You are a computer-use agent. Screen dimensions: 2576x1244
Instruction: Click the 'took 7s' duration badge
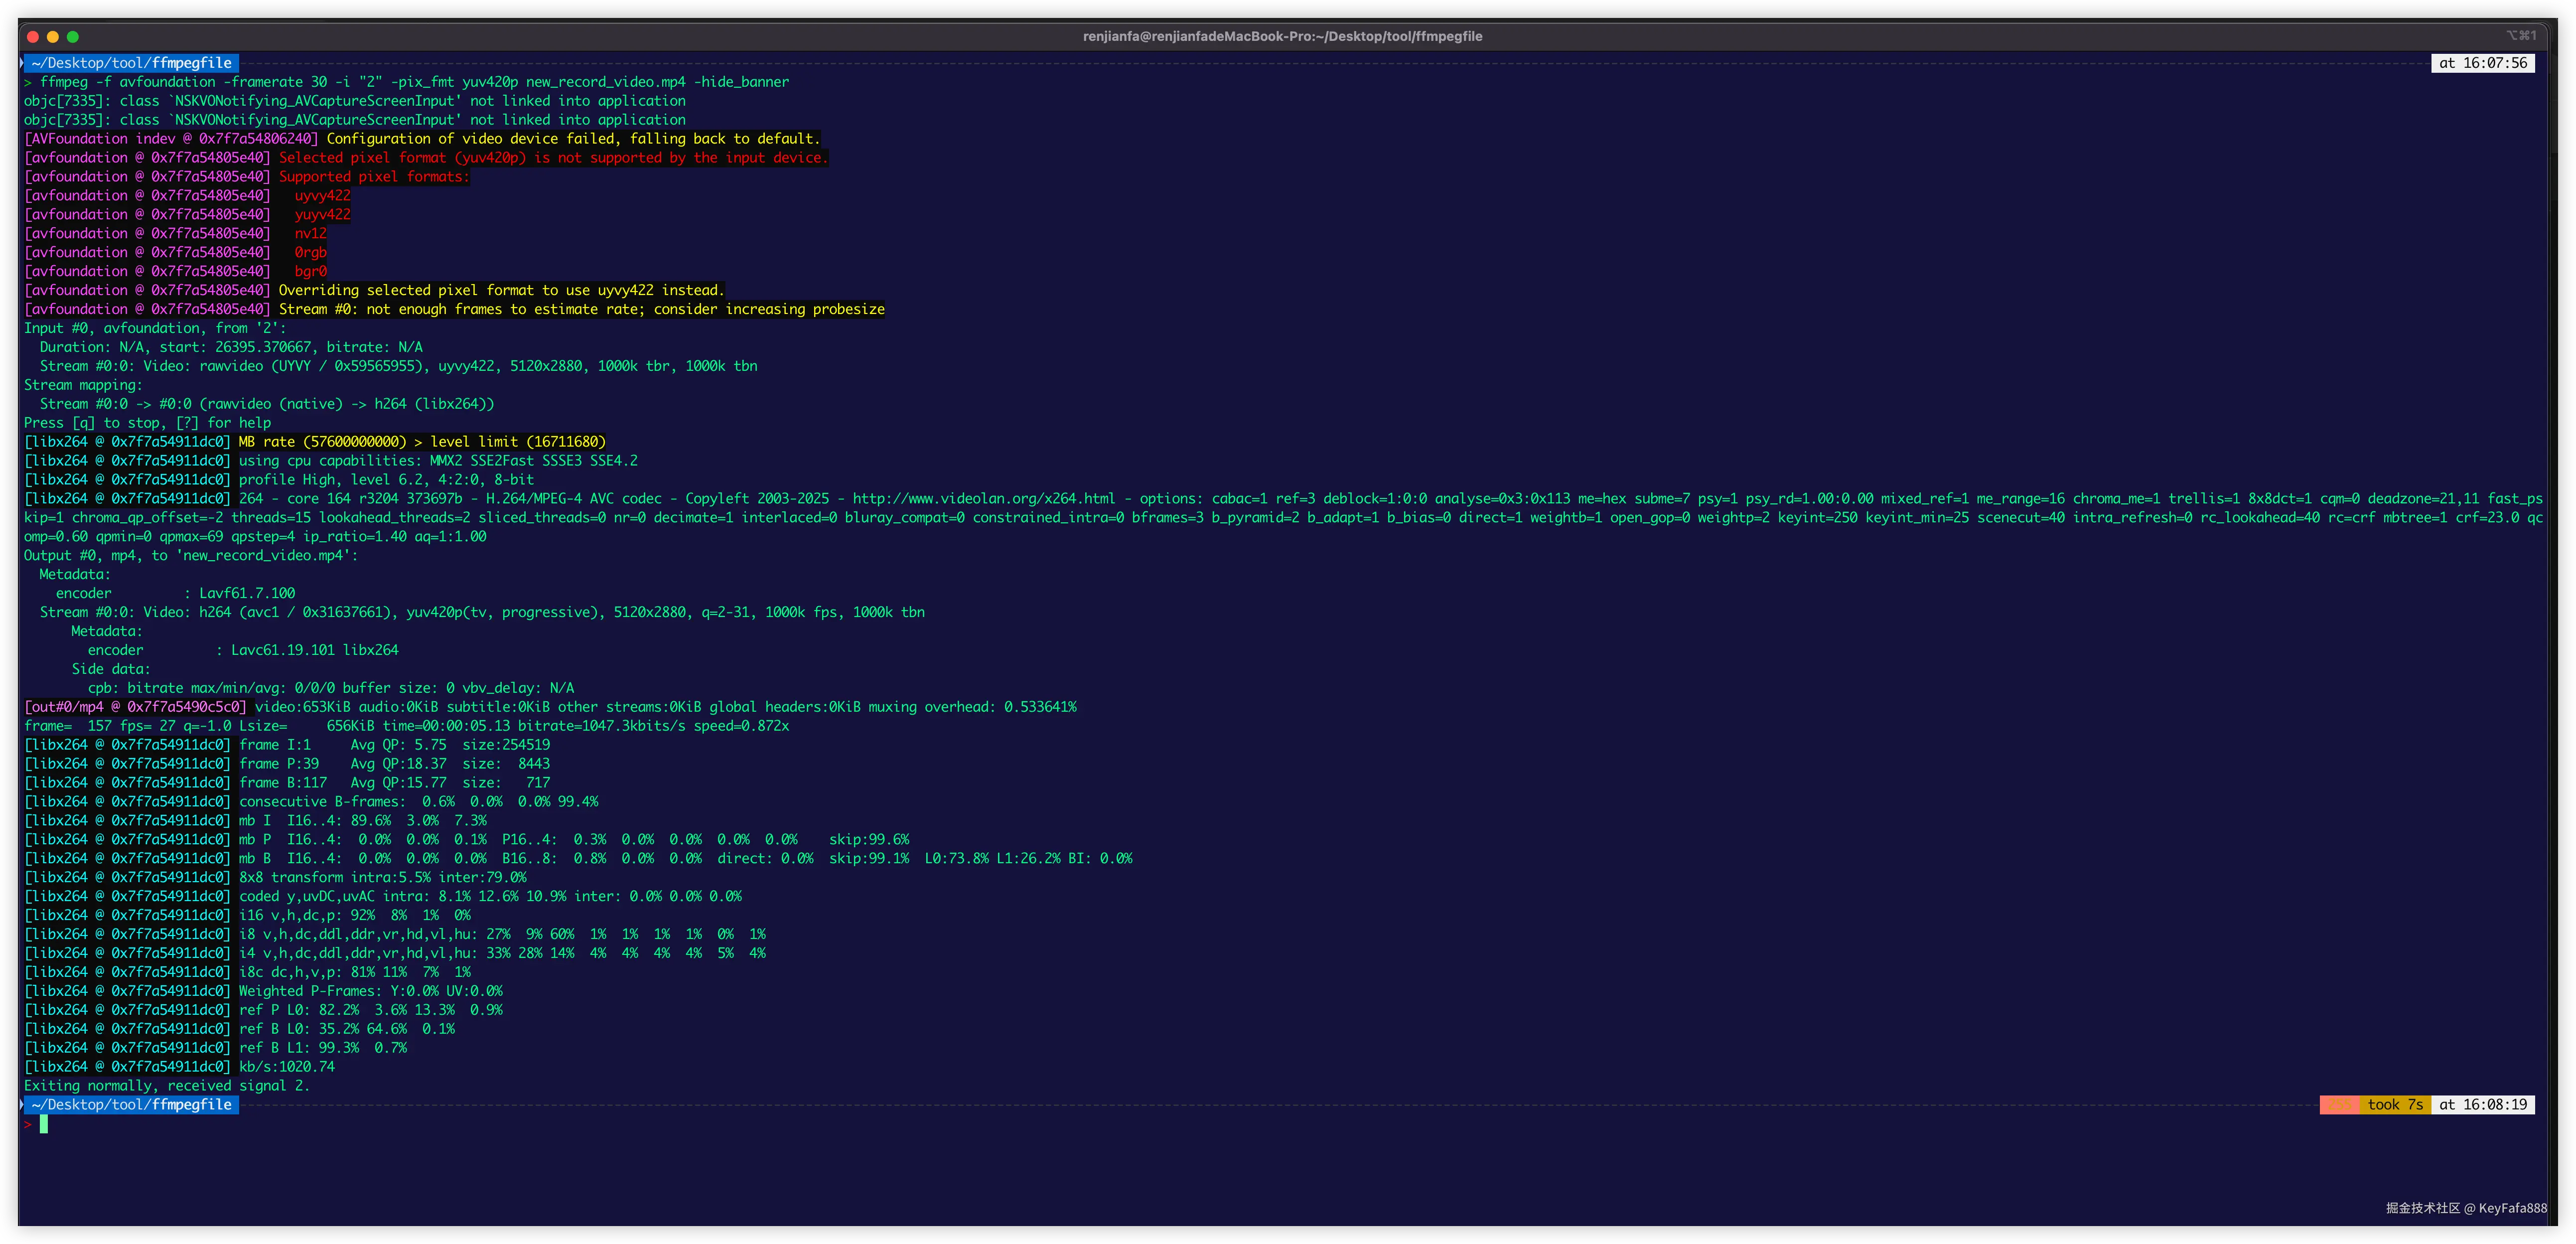(2394, 1105)
